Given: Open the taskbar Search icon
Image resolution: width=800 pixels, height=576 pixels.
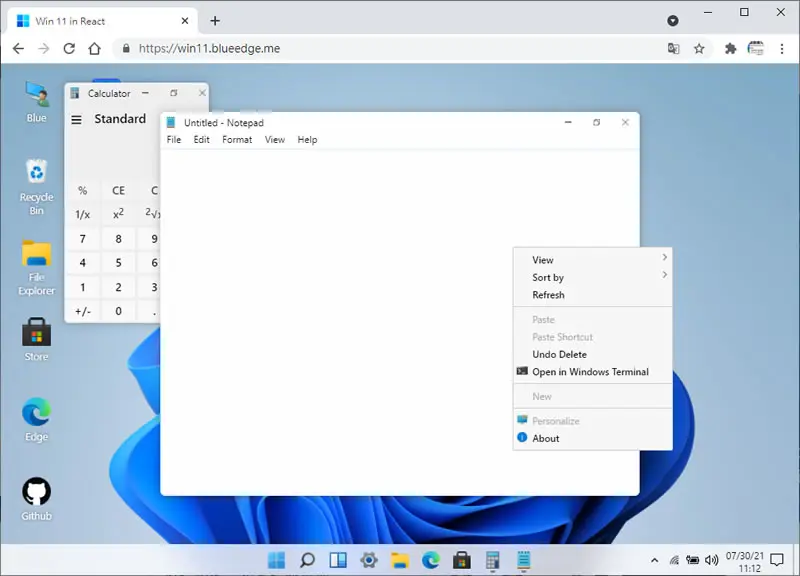Looking at the screenshot, I should [x=307, y=560].
